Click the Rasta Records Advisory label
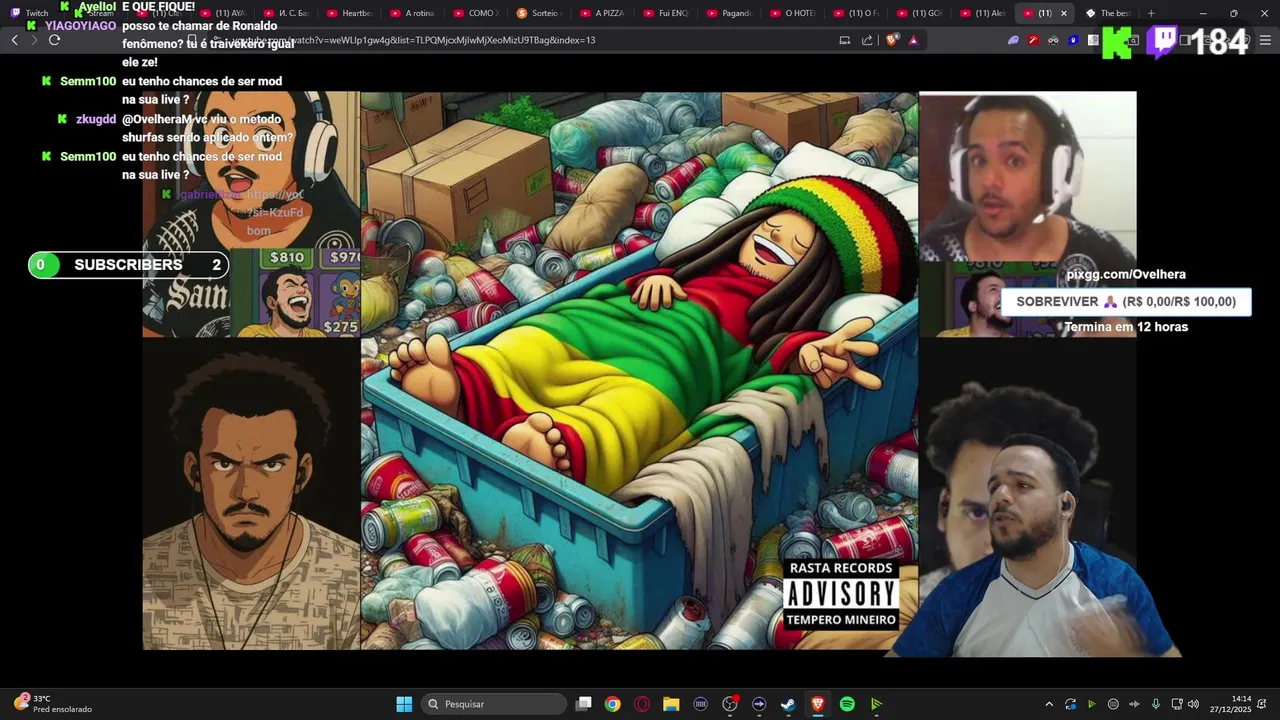Screen dimensions: 1280x720 pos(841,594)
